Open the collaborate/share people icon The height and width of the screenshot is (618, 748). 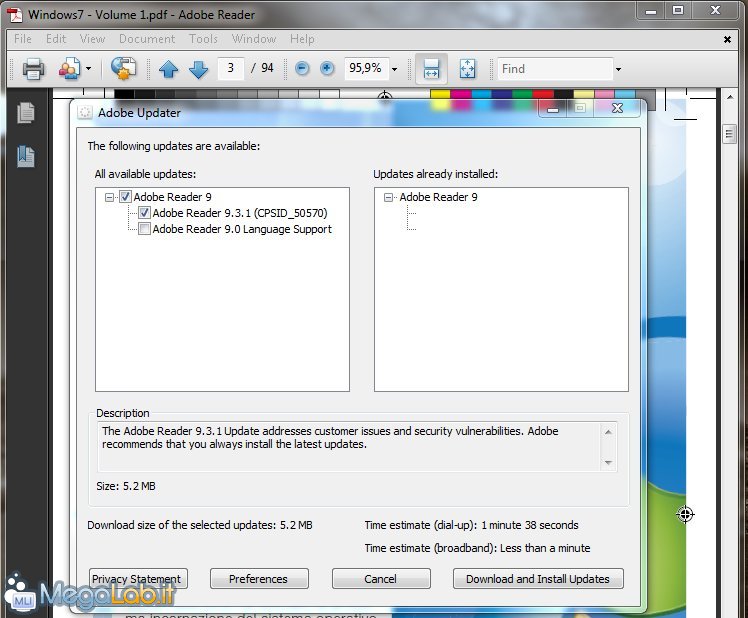click(70, 69)
